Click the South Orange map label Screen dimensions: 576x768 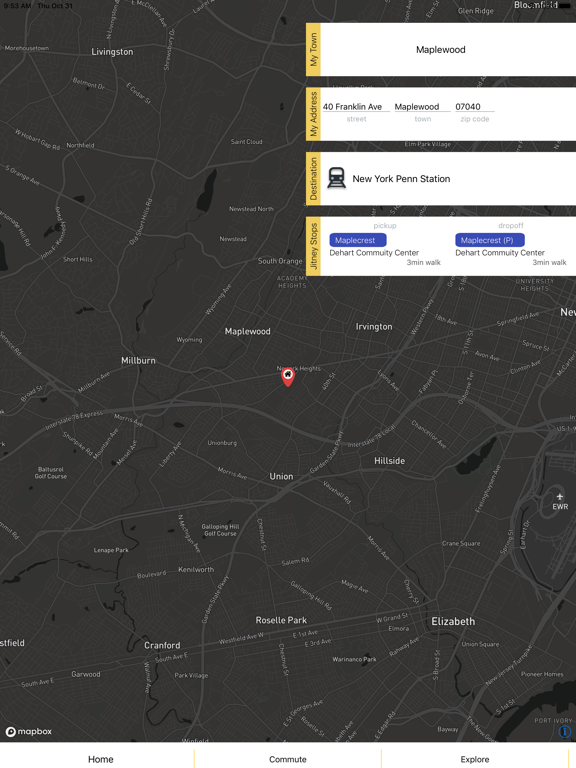click(280, 261)
